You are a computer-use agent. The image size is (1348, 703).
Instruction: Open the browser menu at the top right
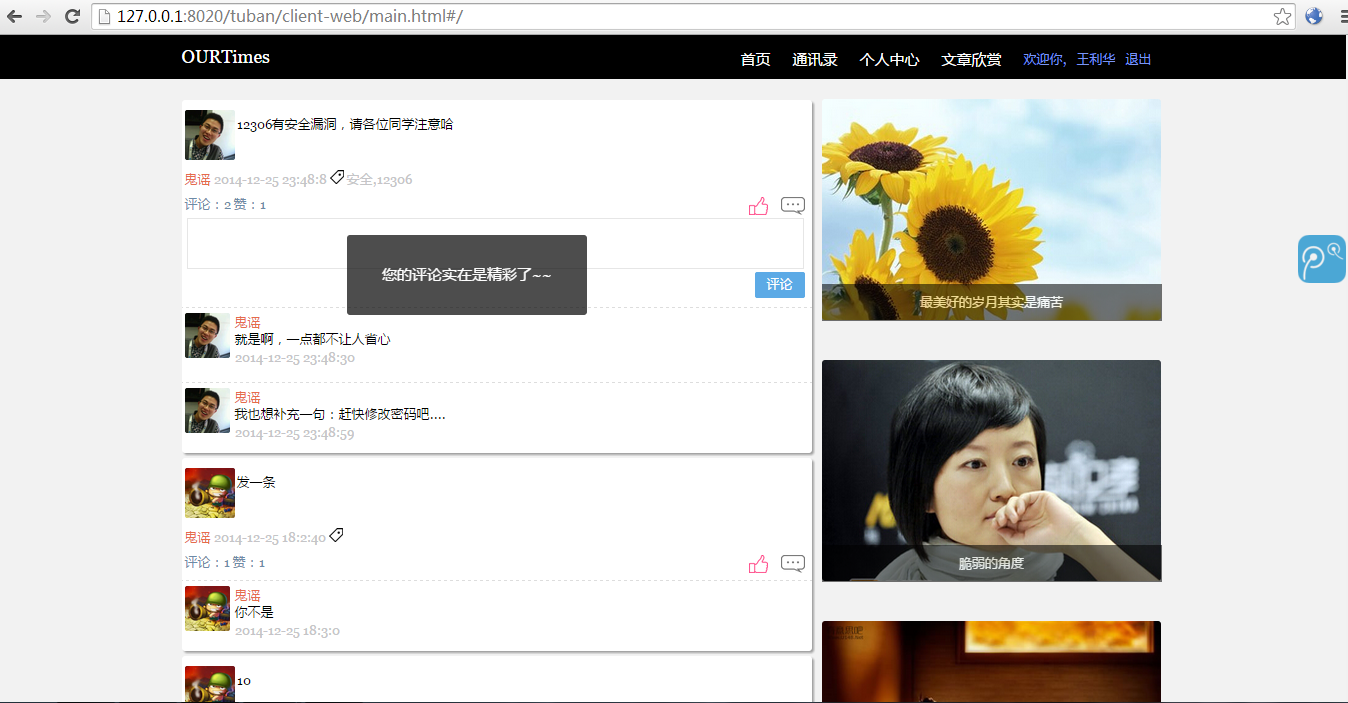(1340, 16)
